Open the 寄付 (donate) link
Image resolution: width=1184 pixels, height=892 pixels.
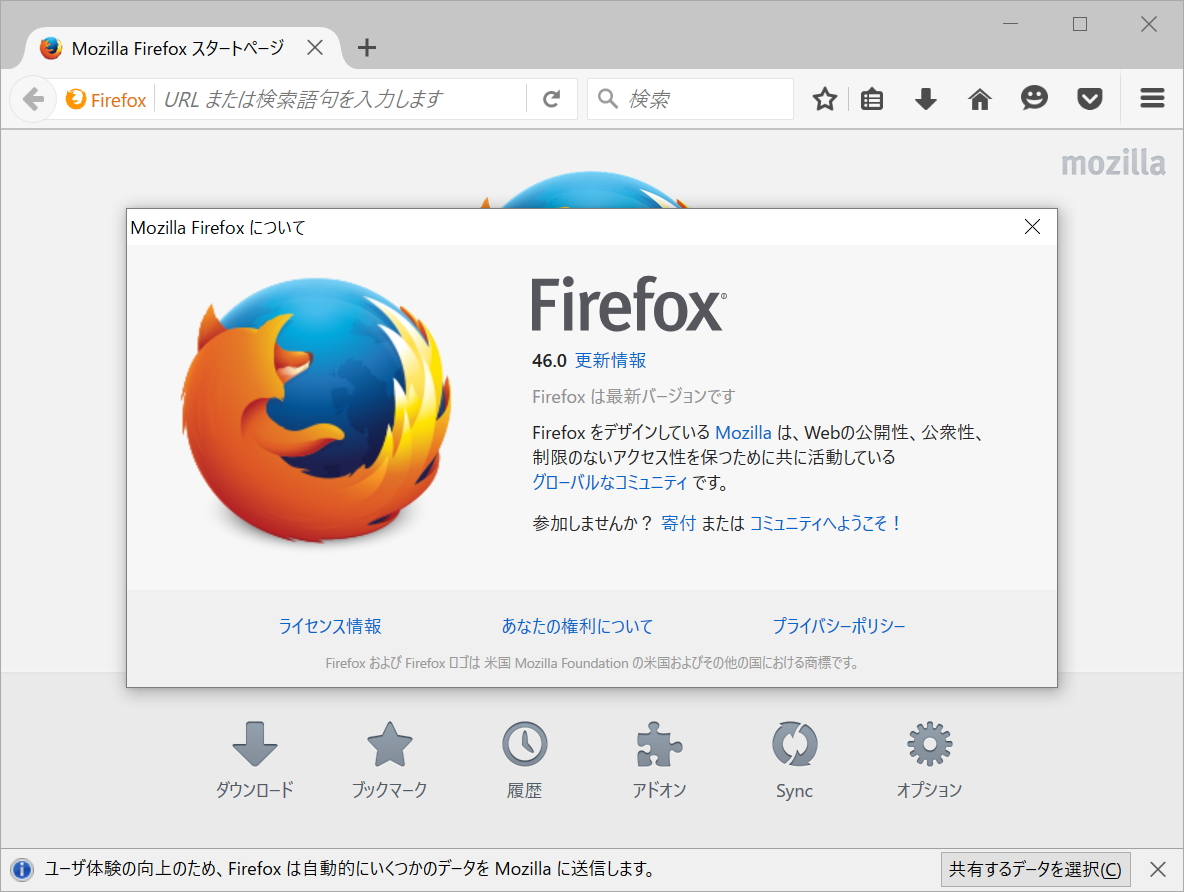coord(679,522)
